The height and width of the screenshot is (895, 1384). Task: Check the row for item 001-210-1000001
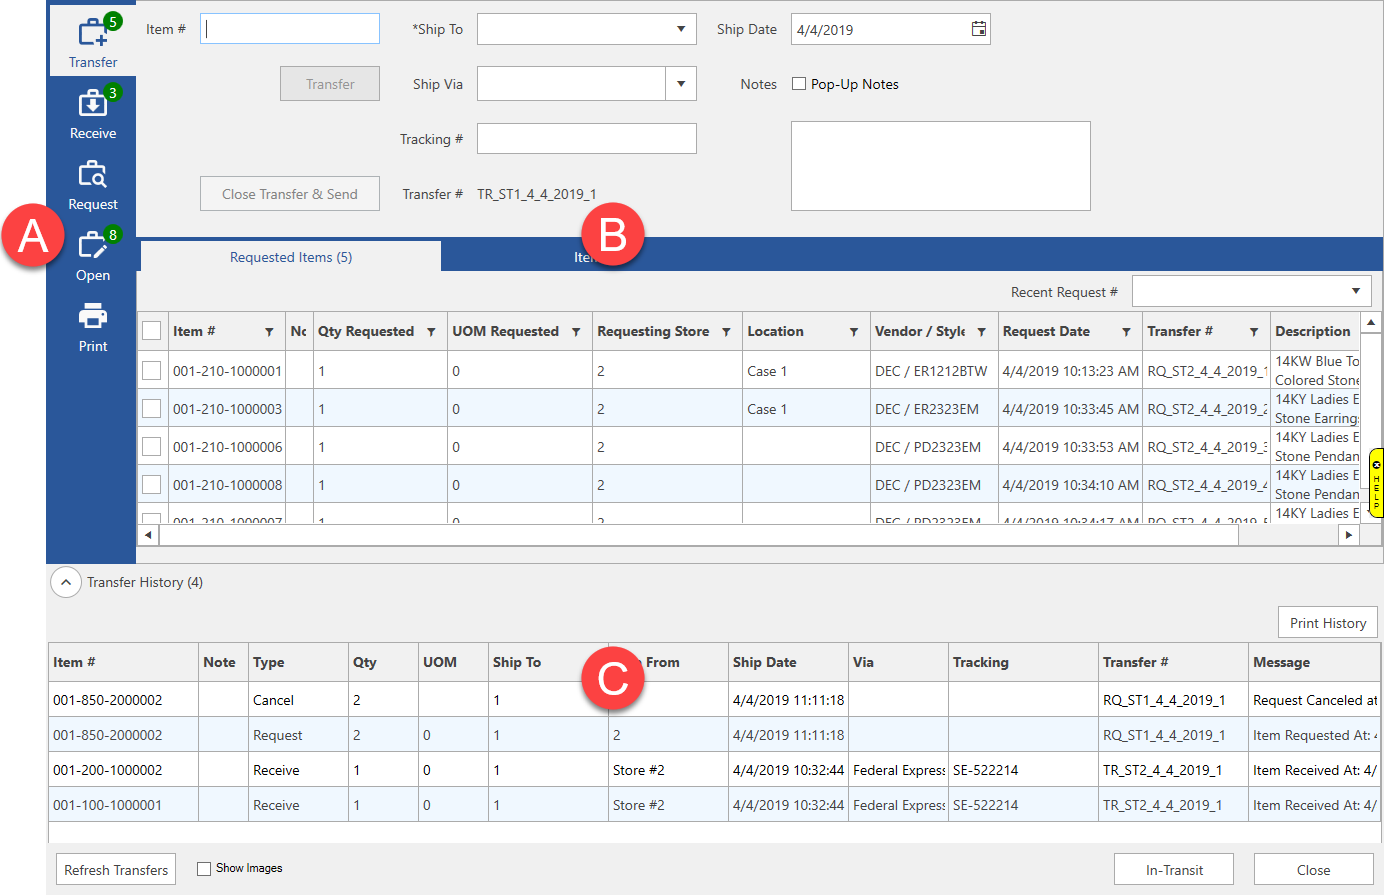click(x=151, y=371)
